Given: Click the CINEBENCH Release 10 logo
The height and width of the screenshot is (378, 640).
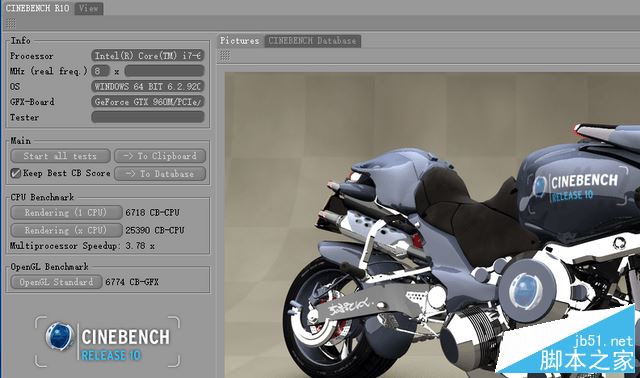Looking at the screenshot, I should [x=107, y=341].
